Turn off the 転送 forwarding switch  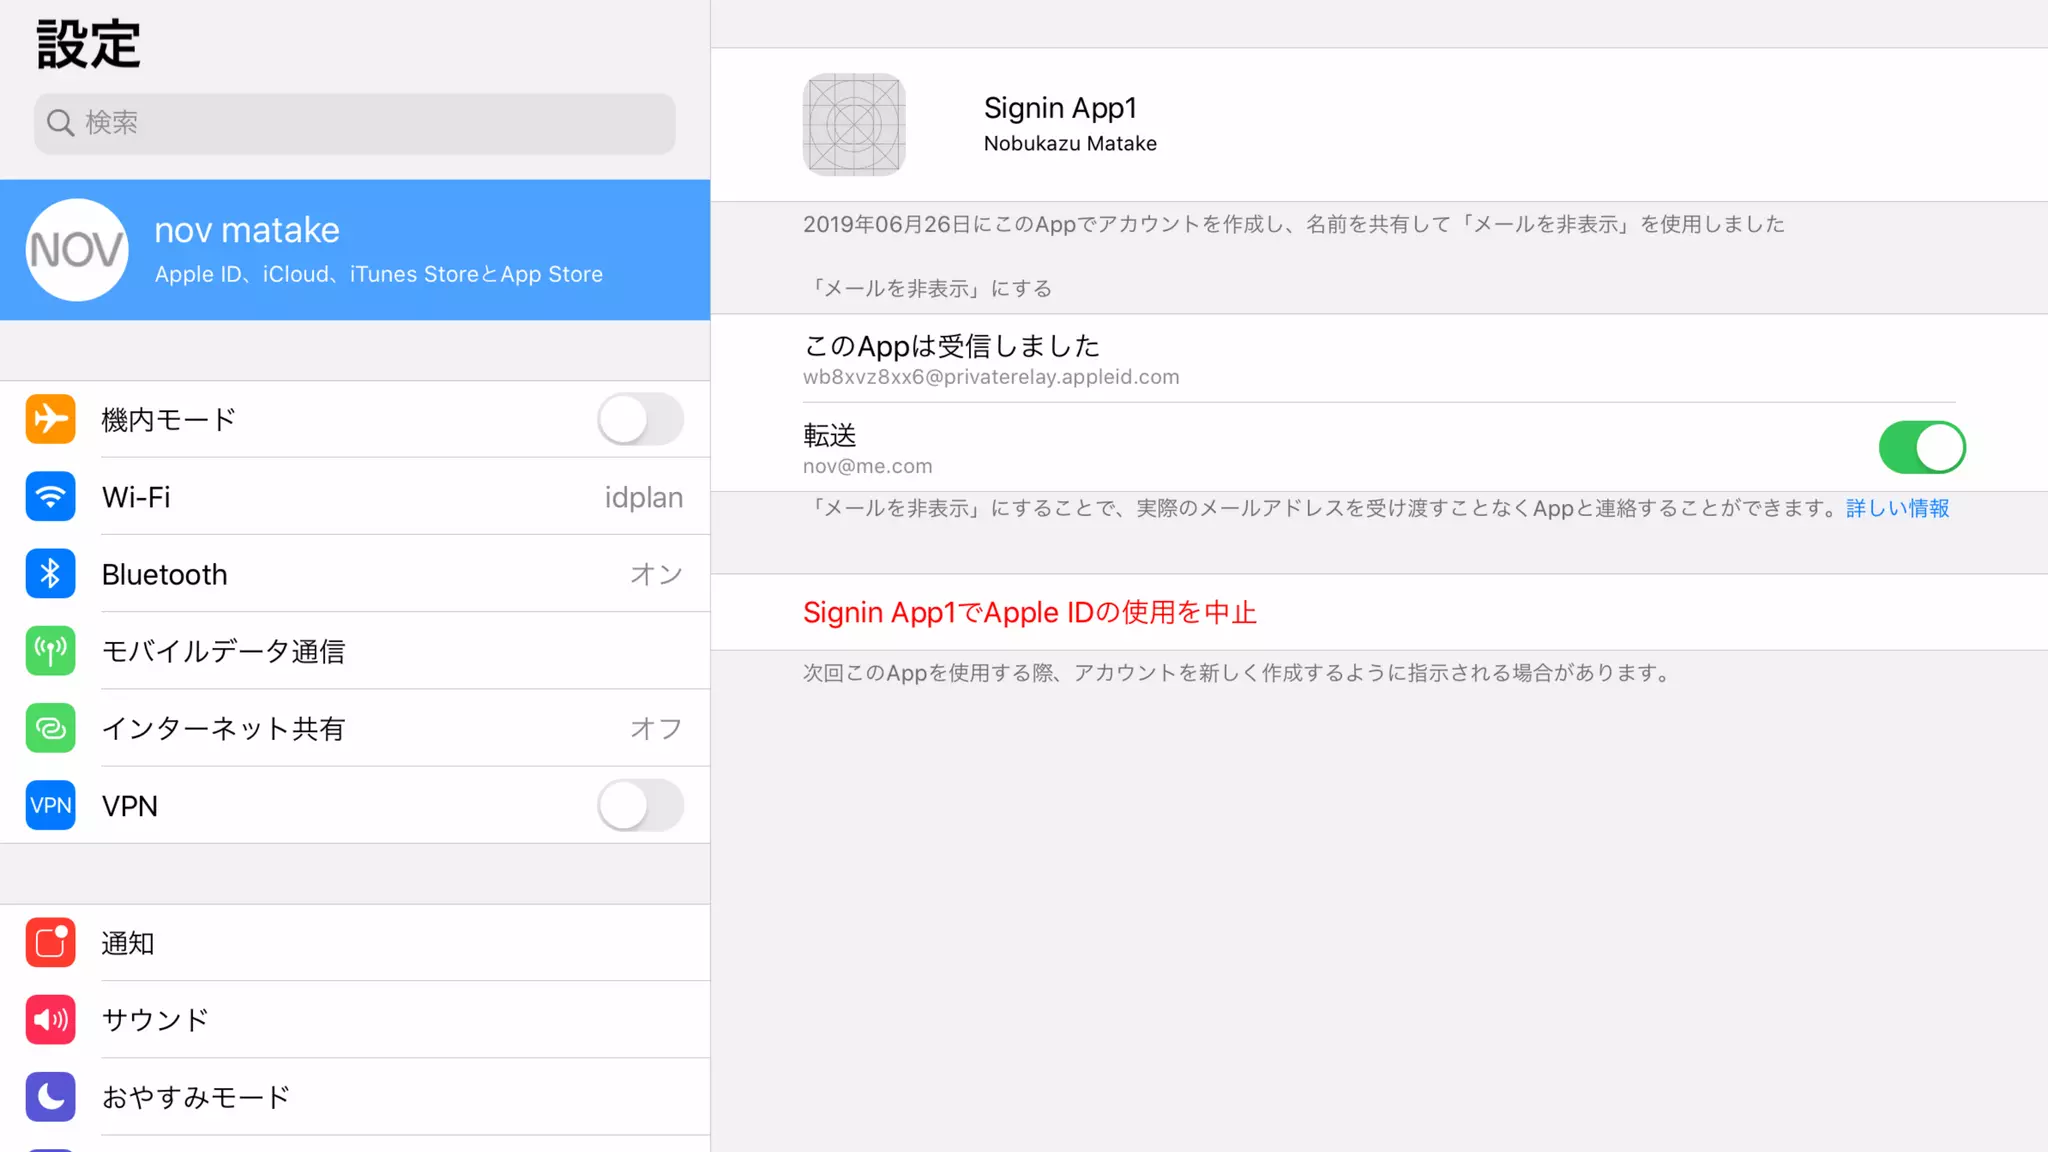[x=1921, y=447]
